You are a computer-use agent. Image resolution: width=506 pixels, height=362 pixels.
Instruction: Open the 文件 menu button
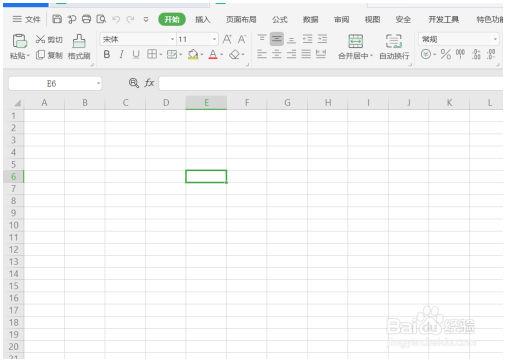(26, 19)
